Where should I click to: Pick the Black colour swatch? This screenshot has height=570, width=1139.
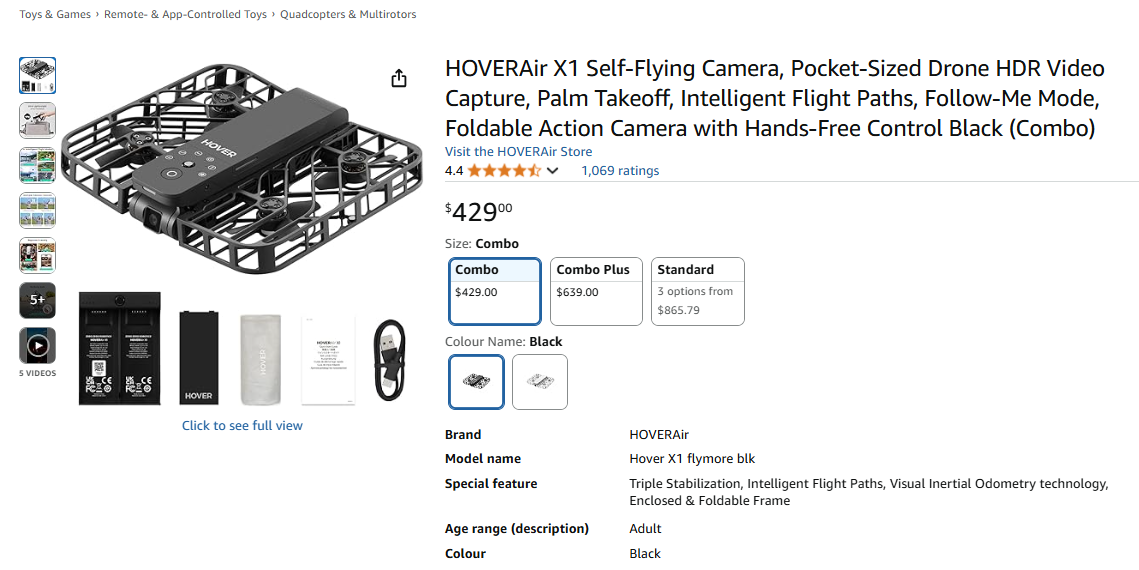476,382
